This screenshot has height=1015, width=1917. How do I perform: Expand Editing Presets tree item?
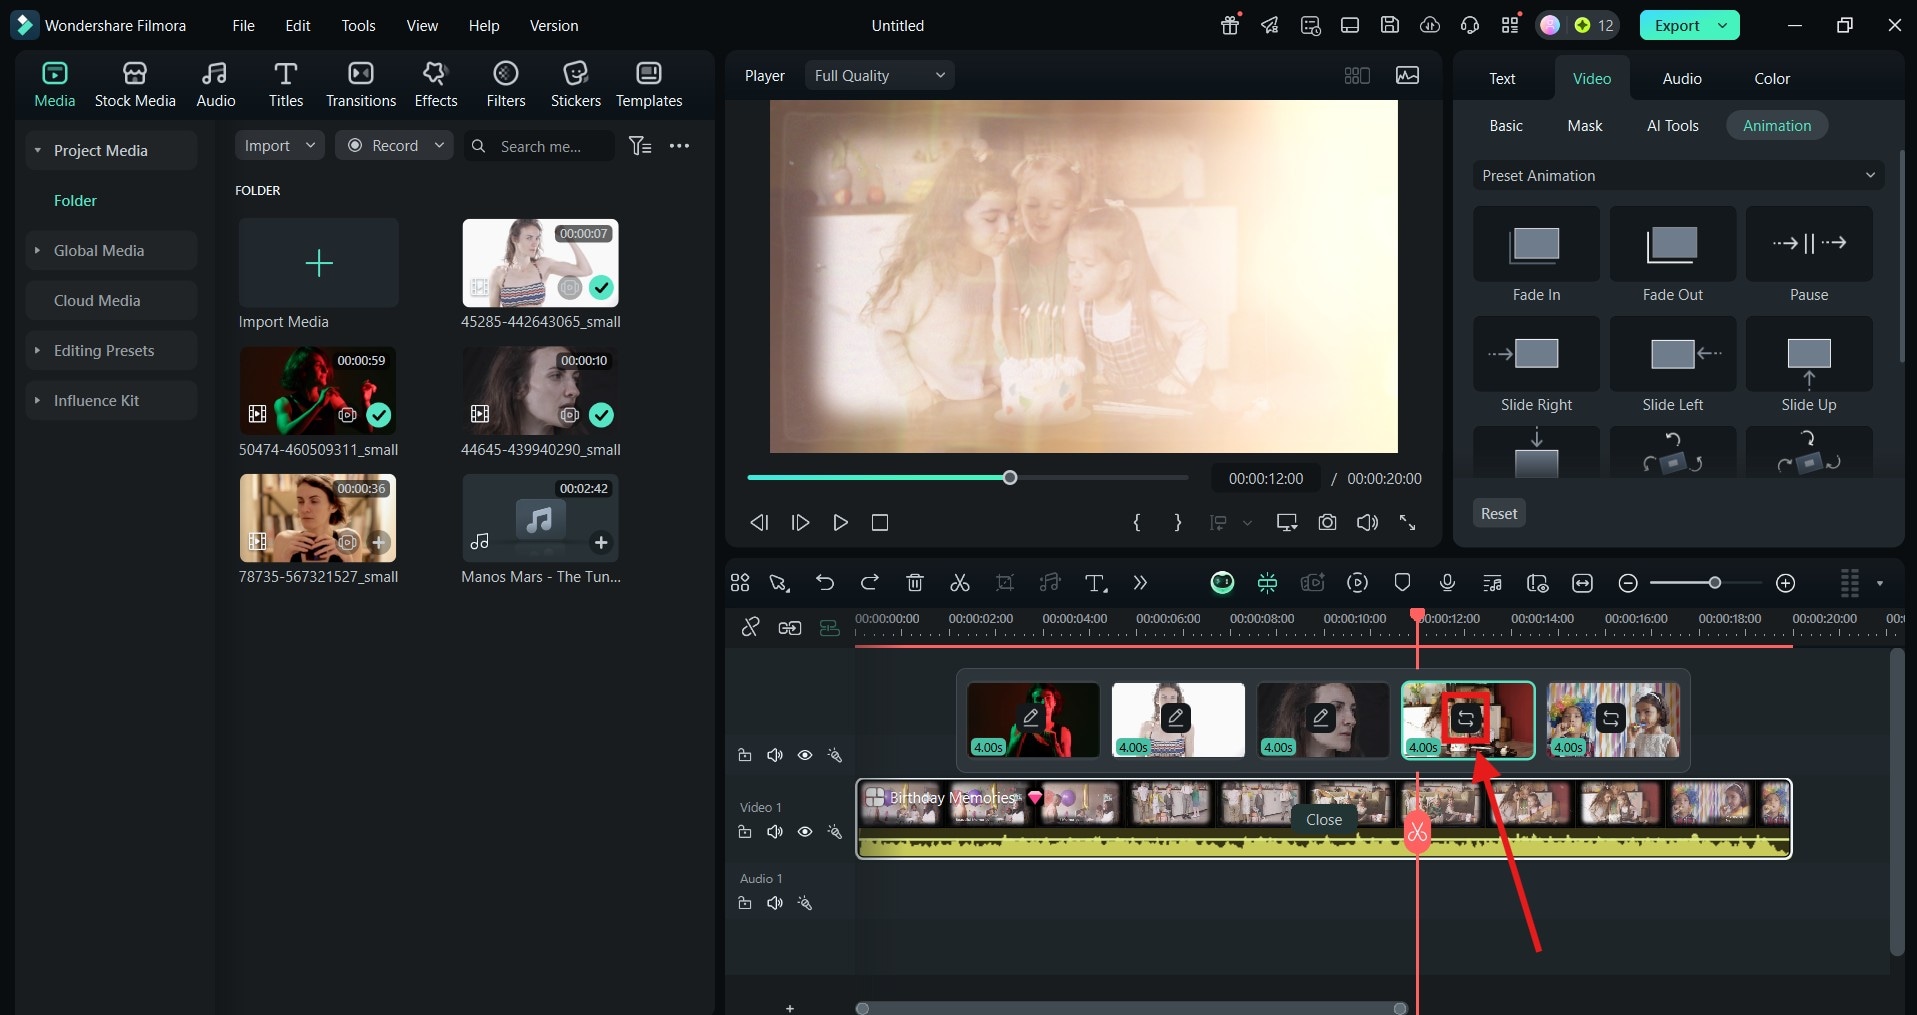(x=37, y=350)
